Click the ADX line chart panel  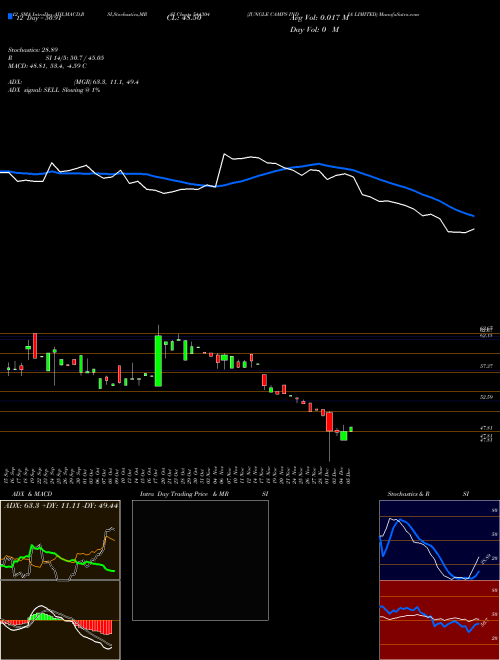click(x=60, y=540)
